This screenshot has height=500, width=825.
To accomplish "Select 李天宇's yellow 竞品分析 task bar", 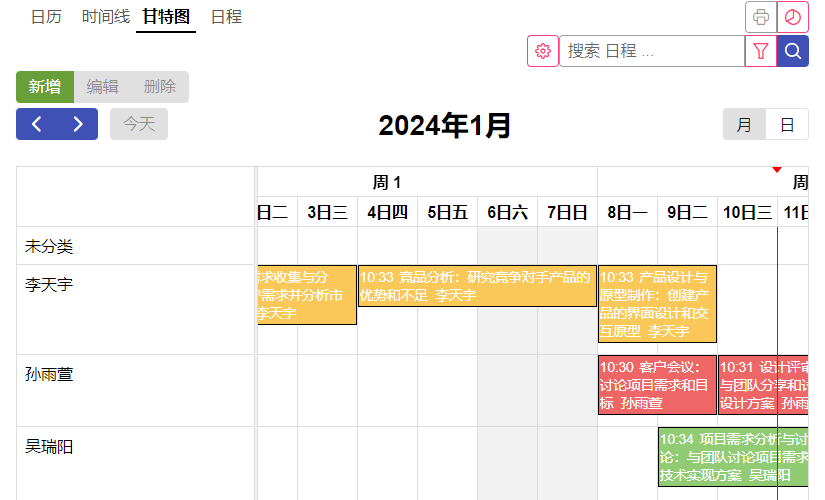I will click(477, 286).
